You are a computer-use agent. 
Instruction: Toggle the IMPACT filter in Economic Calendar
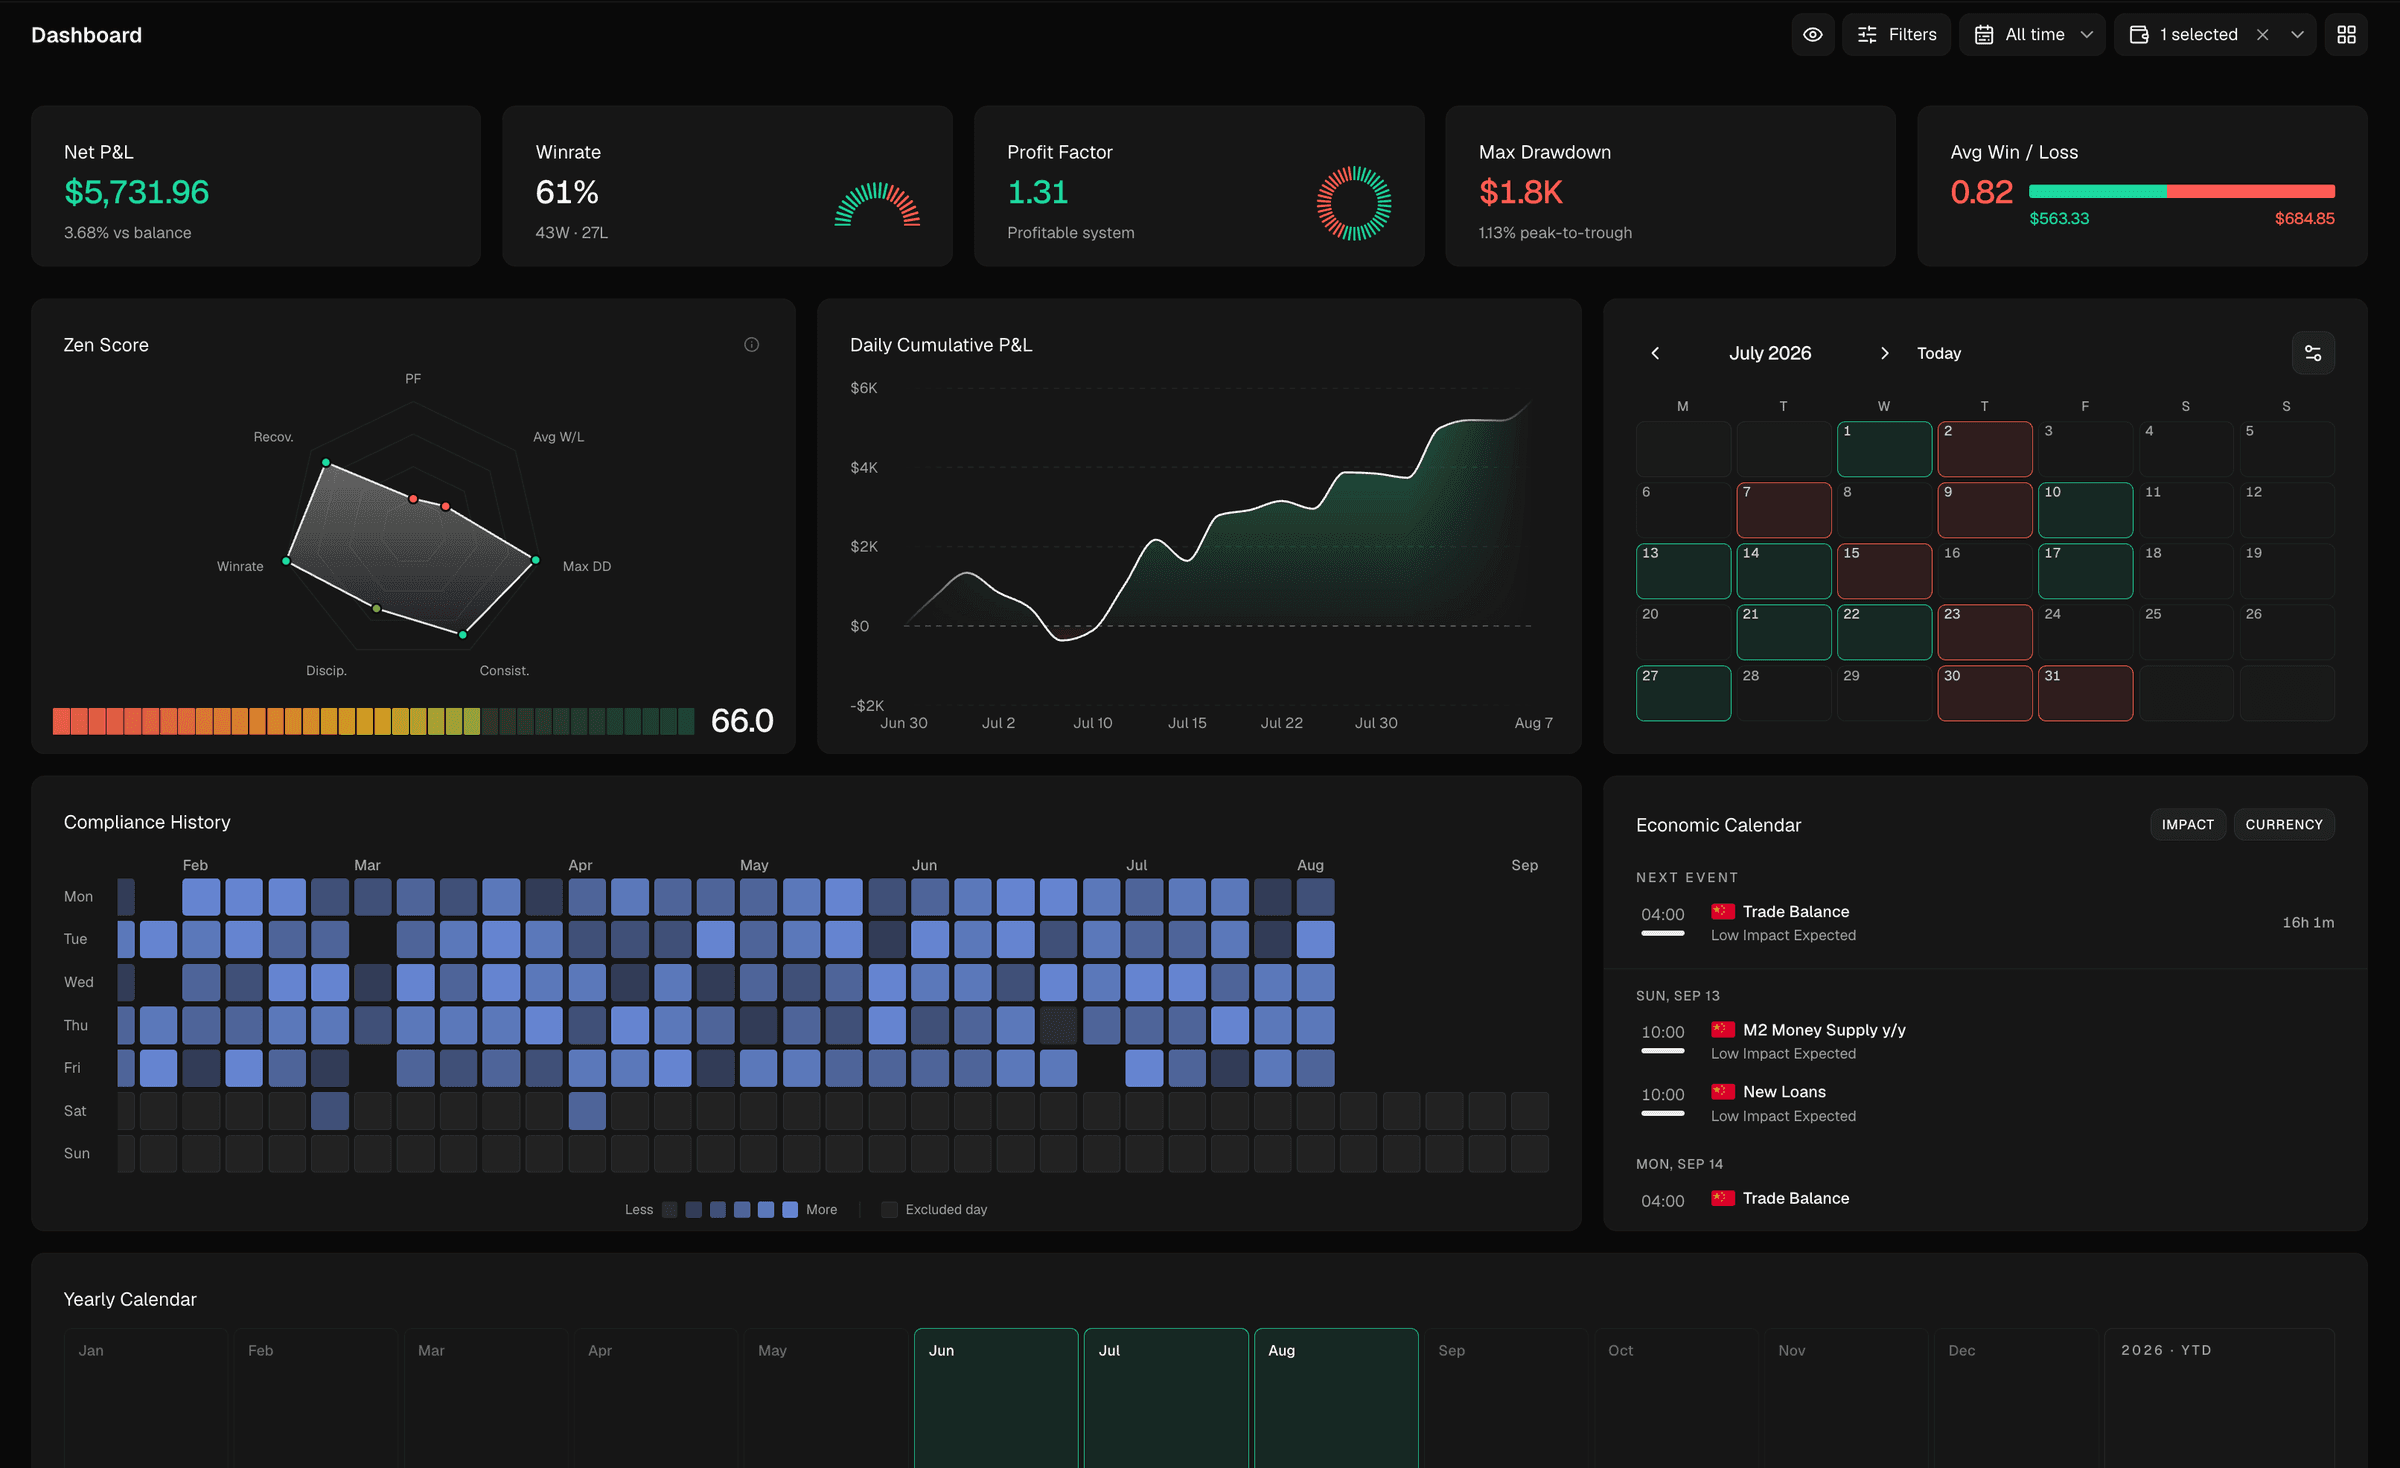click(2187, 825)
